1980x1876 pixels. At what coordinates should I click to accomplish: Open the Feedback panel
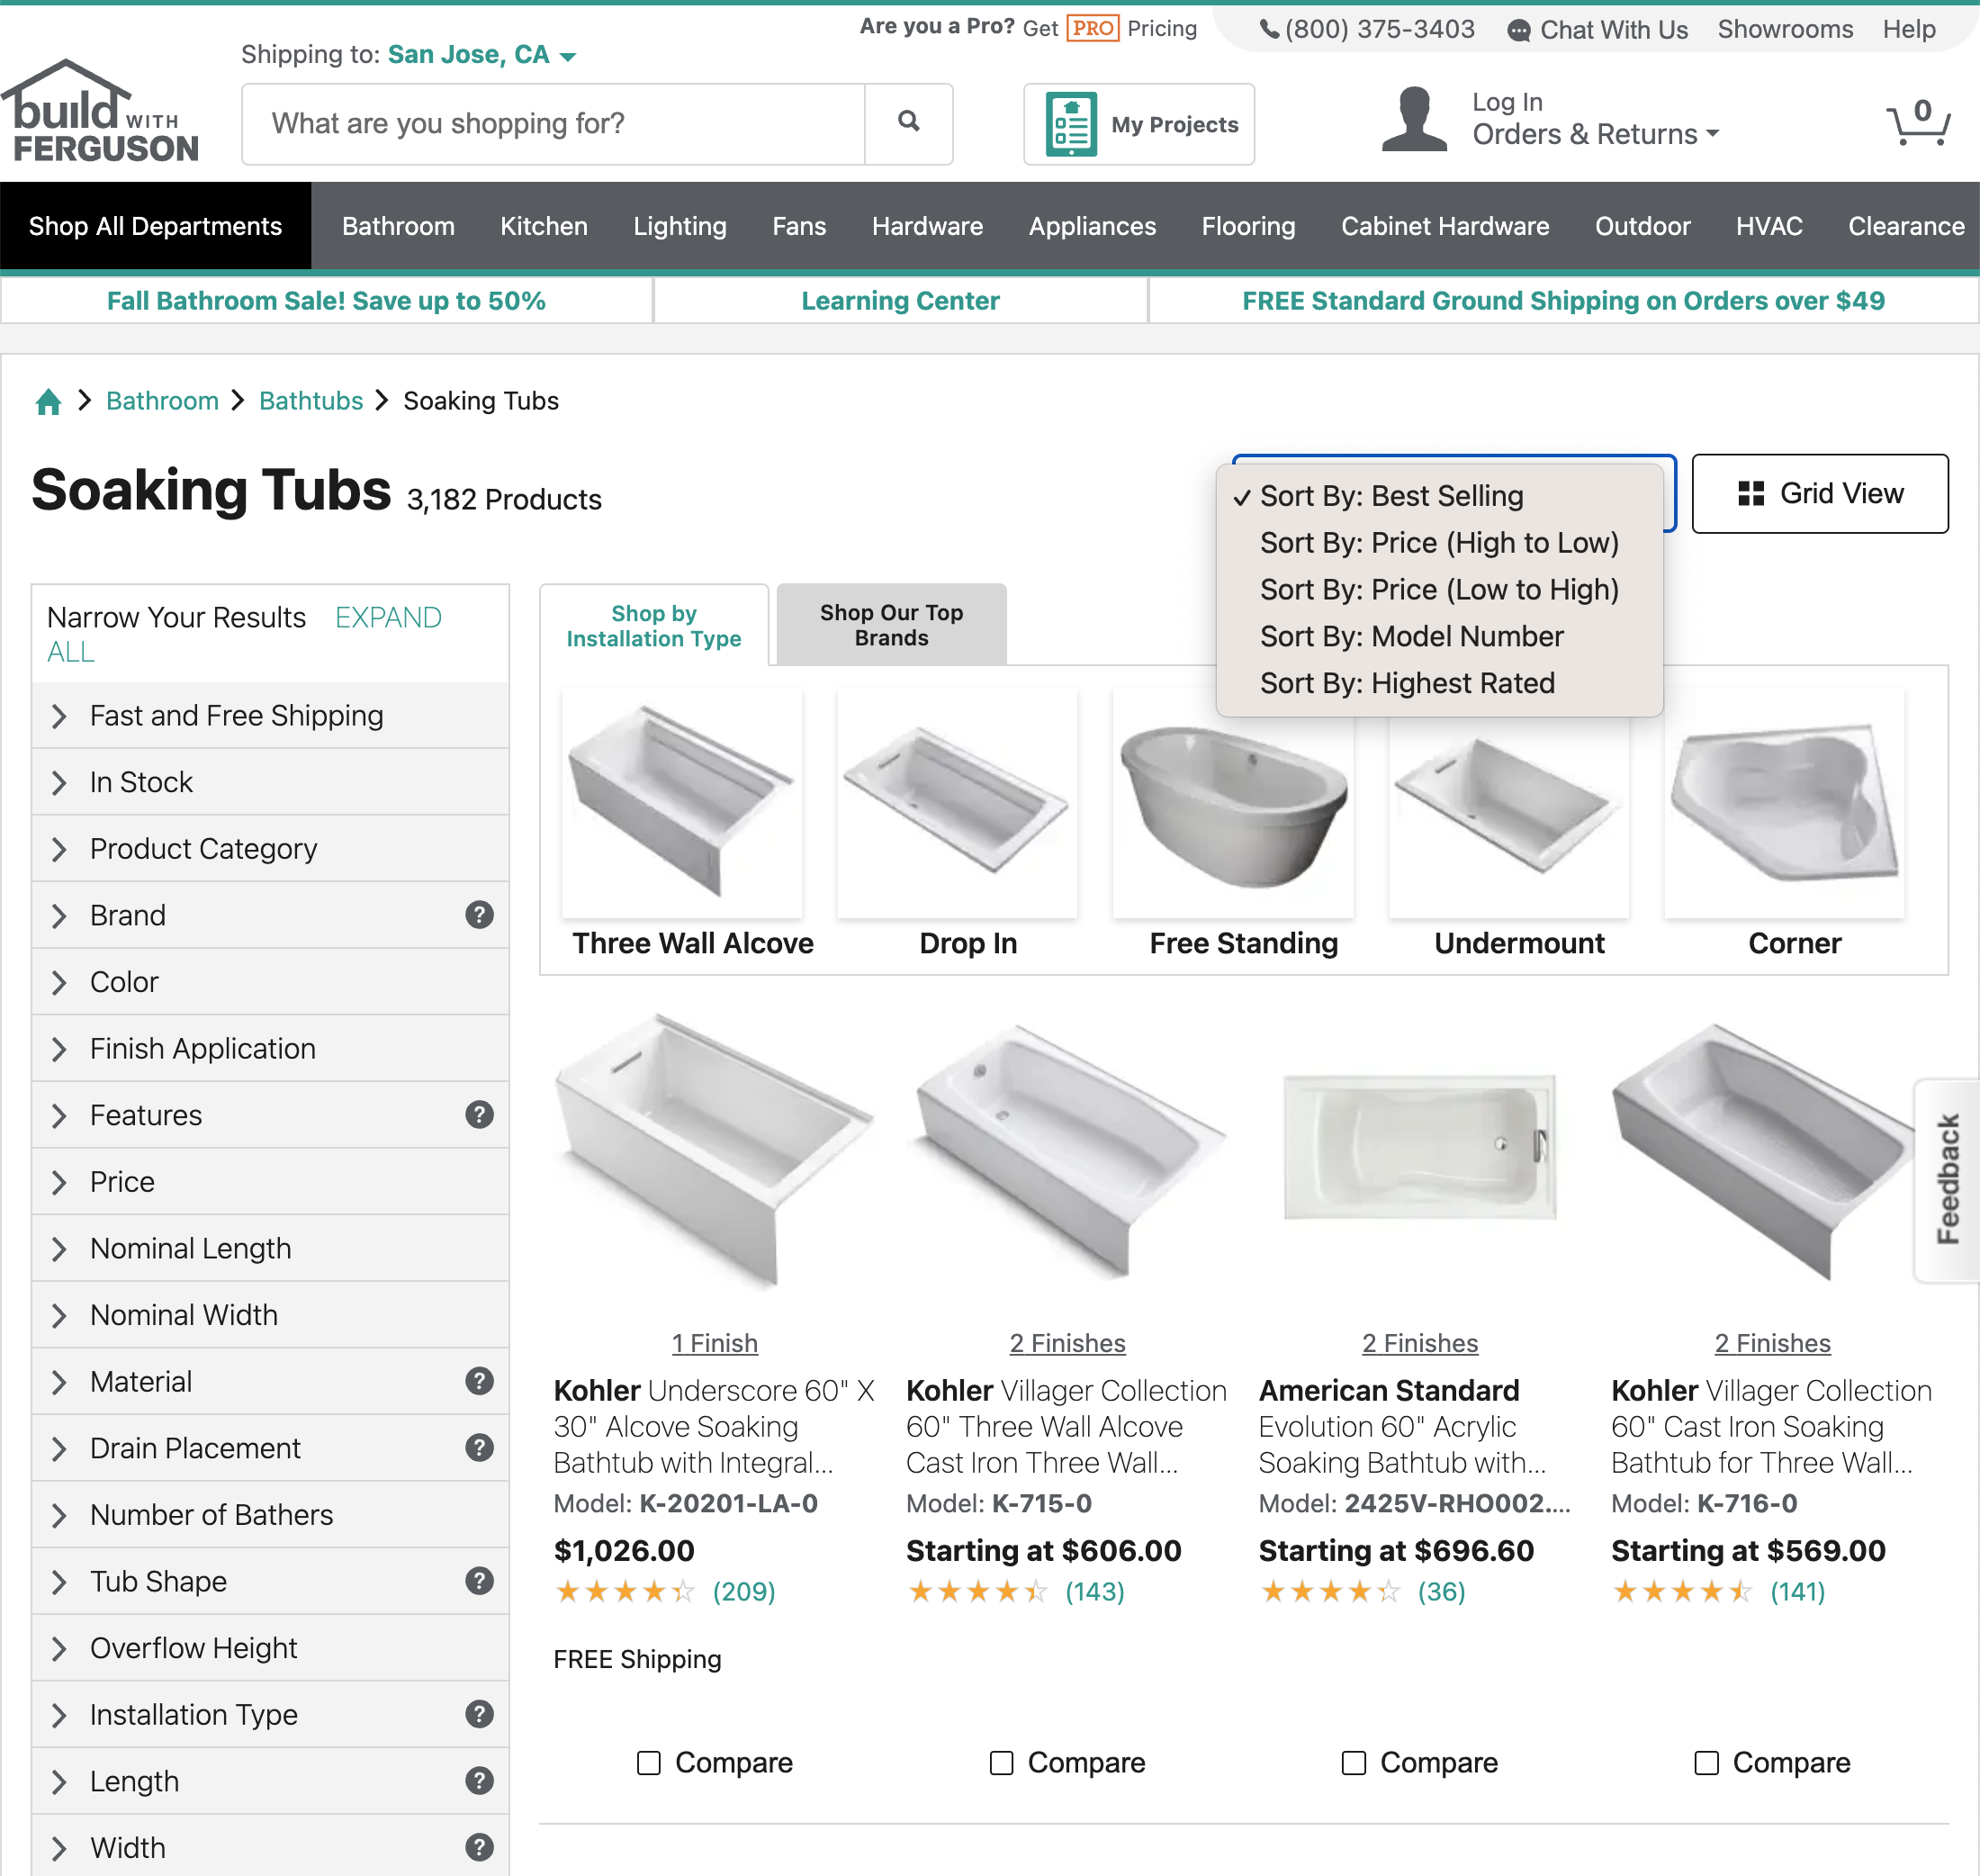click(1946, 1180)
